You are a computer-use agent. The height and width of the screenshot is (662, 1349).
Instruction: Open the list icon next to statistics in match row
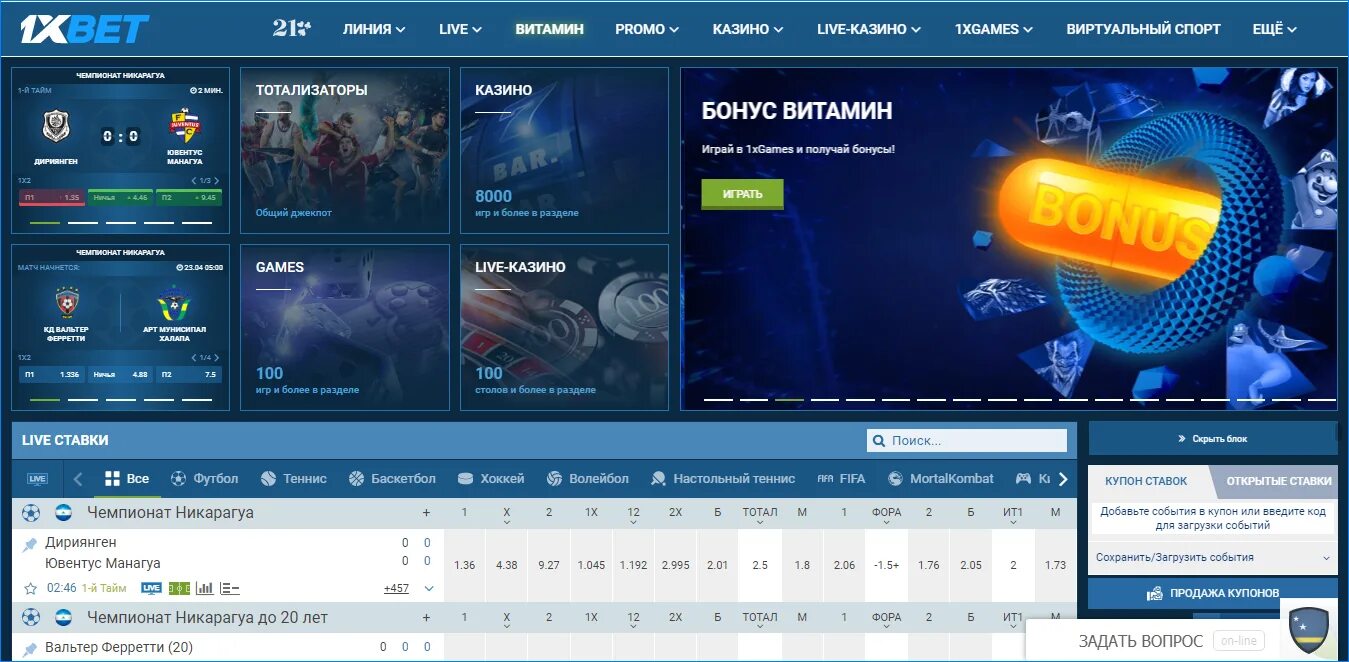pos(229,588)
